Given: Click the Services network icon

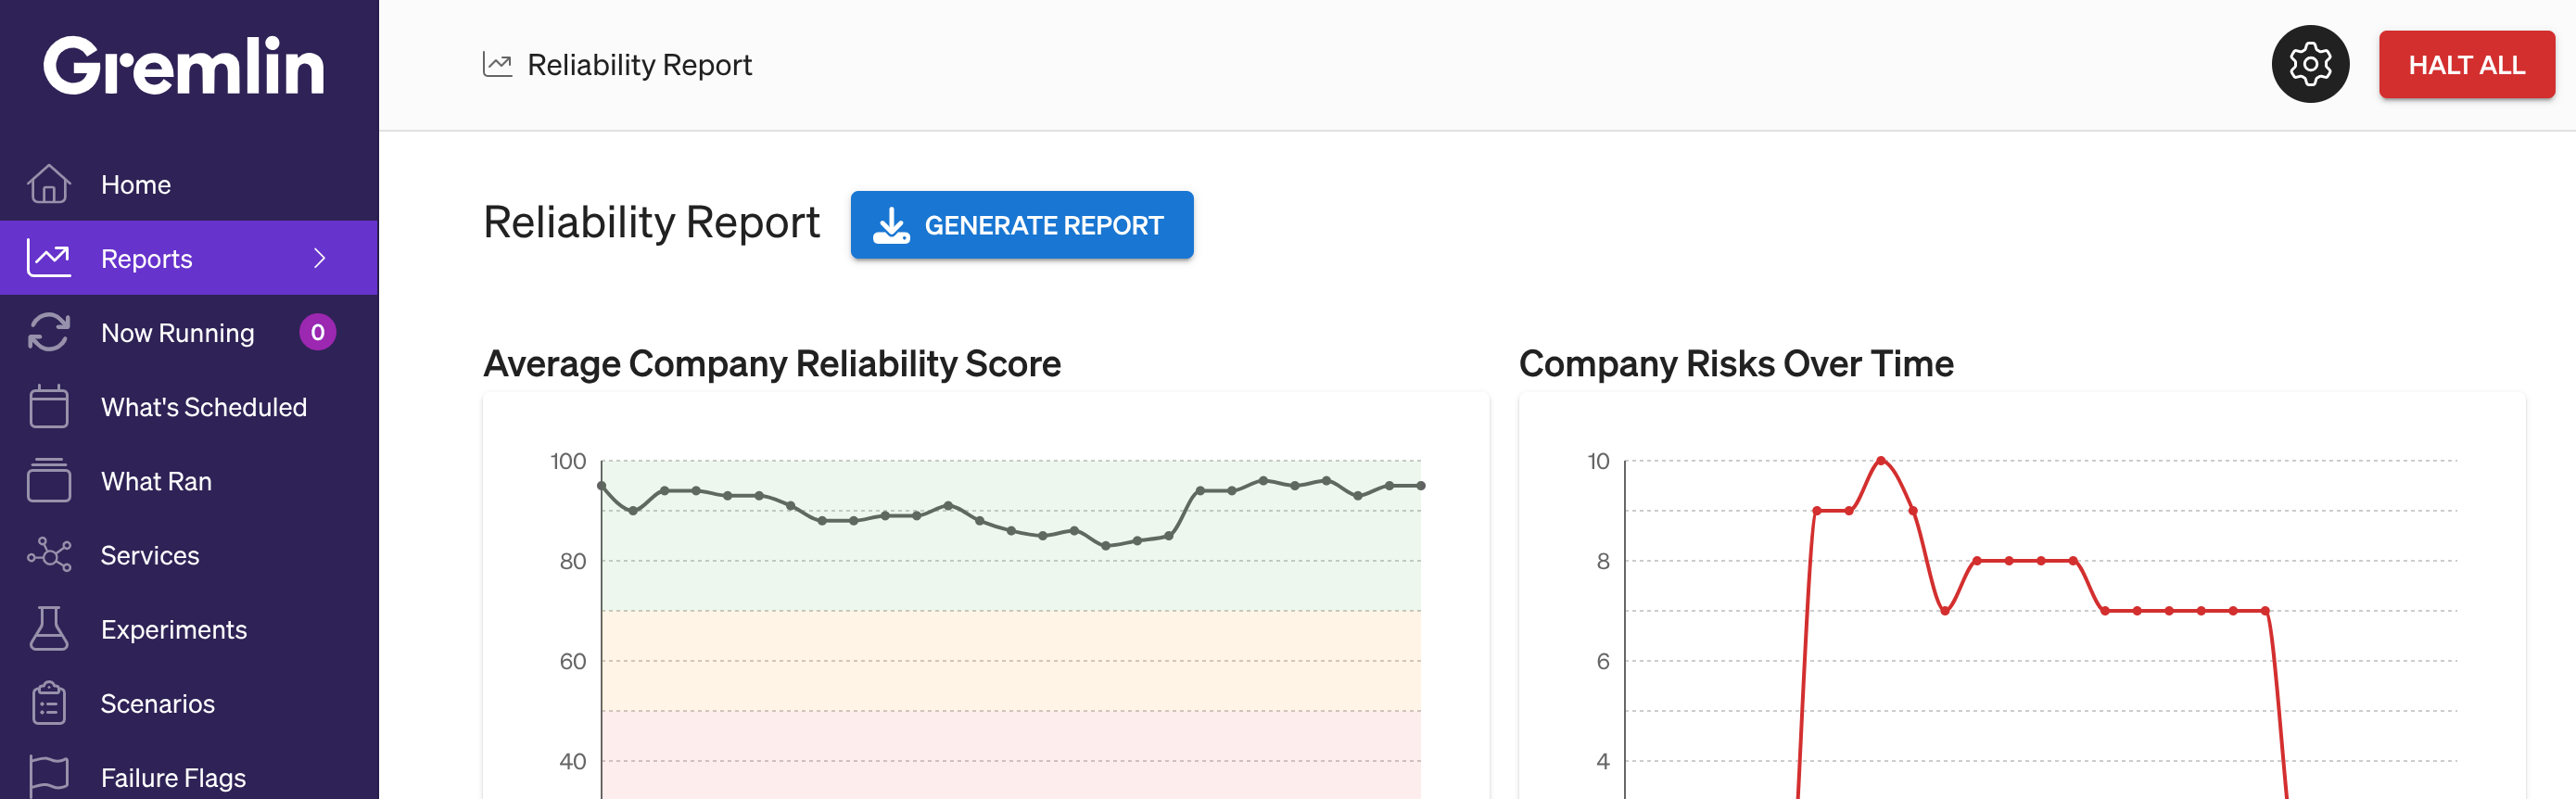Looking at the screenshot, I should coord(49,554).
